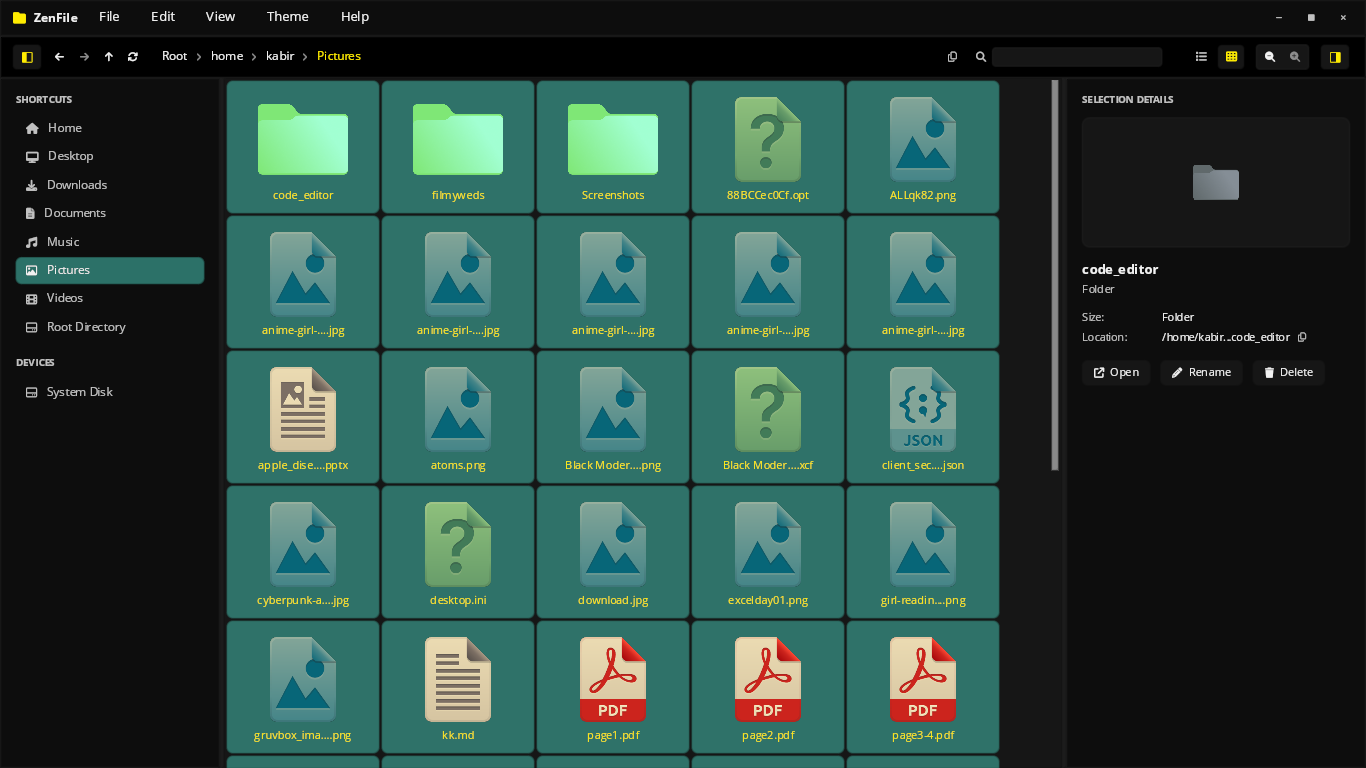Image resolution: width=1366 pixels, height=768 pixels.
Task: Open the Theme menu
Action: (x=288, y=16)
